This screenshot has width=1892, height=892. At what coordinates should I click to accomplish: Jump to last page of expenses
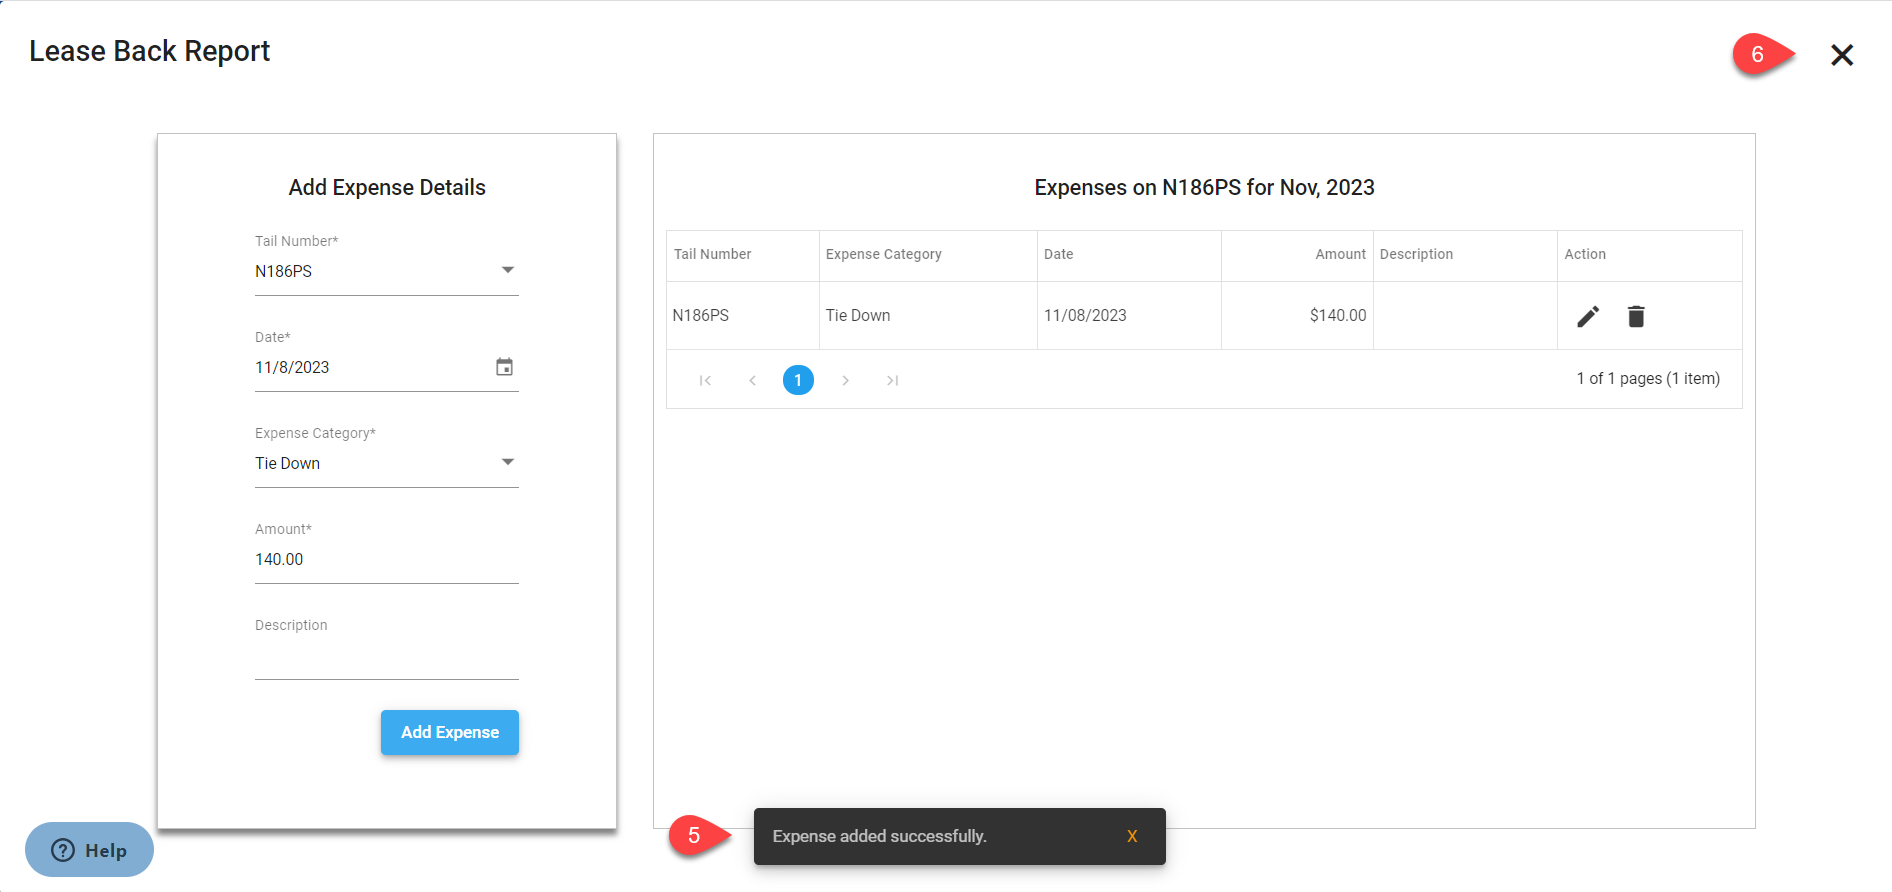point(892,380)
